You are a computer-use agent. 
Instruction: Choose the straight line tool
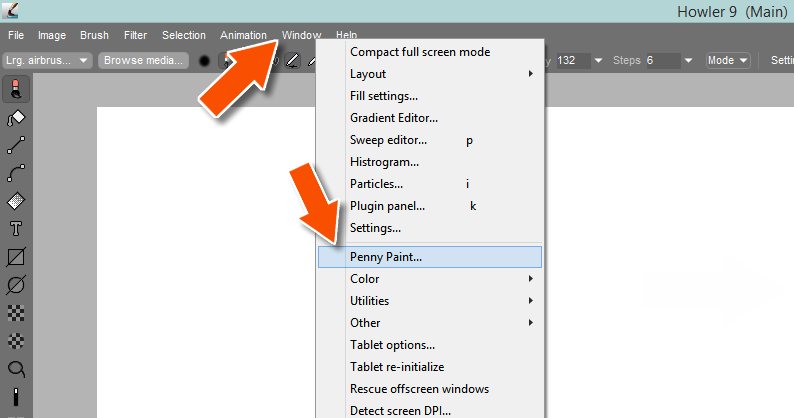[x=16, y=146]
